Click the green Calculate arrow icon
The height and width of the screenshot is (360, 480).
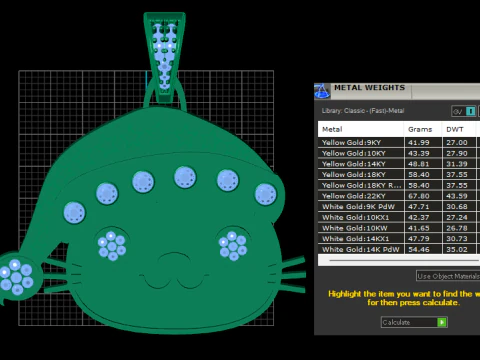click(442, 322)
